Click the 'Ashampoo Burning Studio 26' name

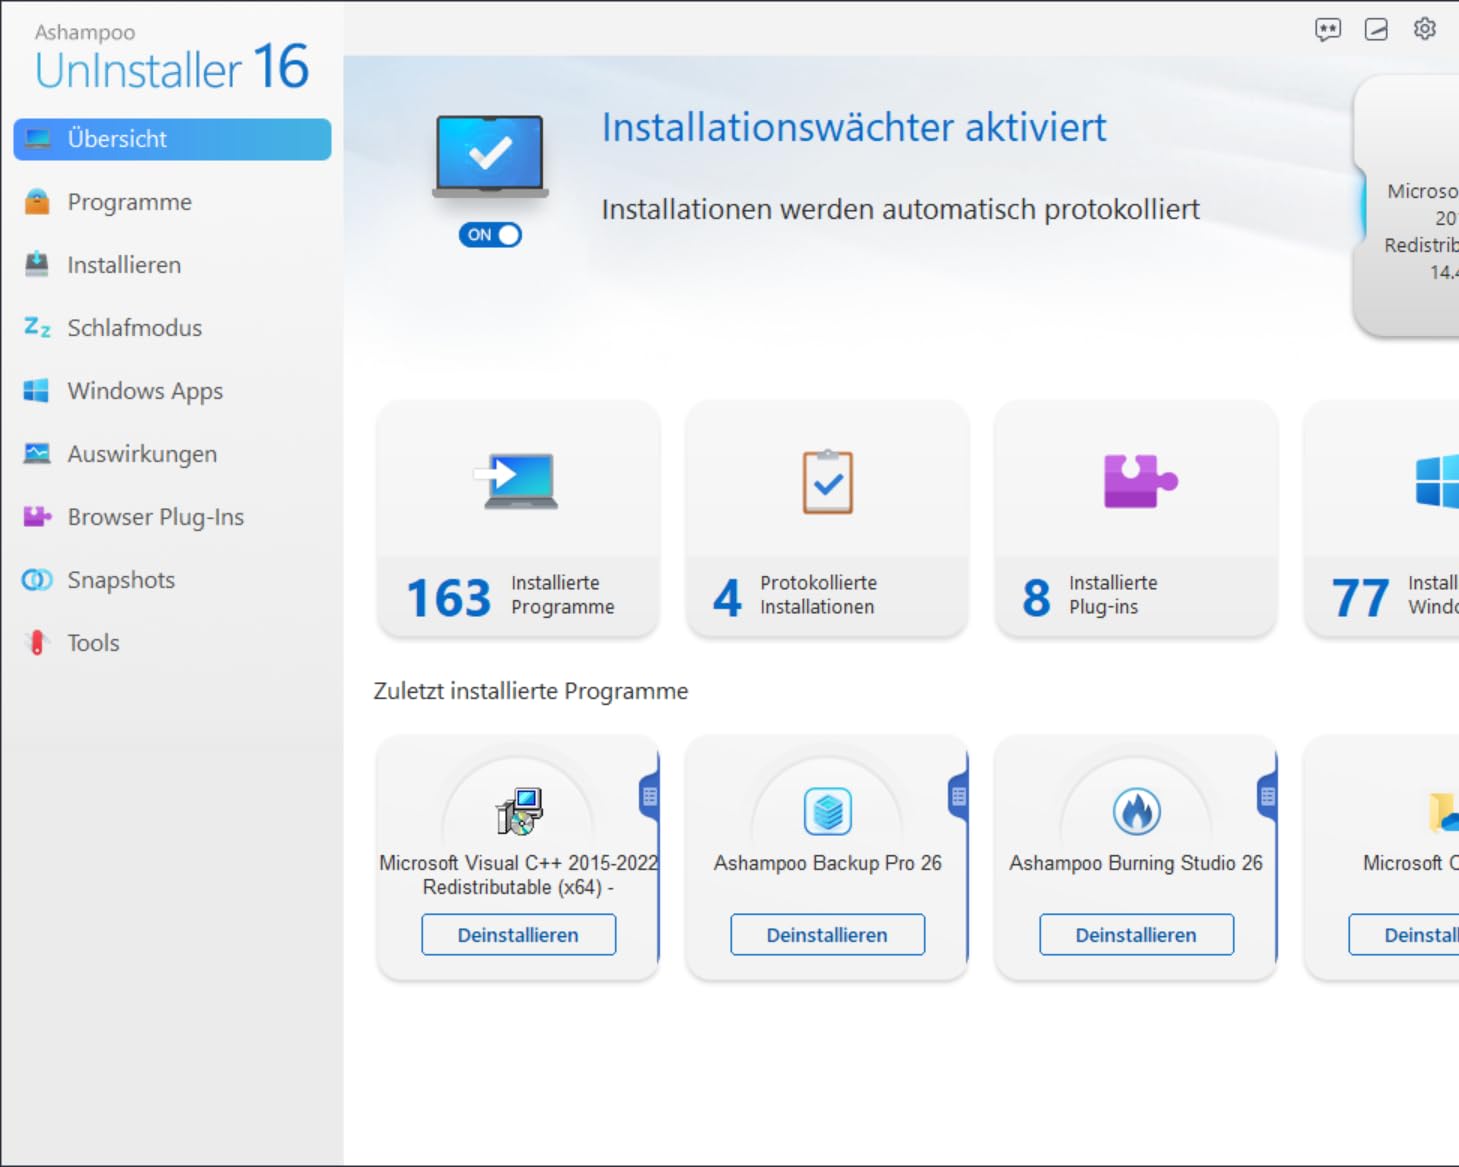[1136, 863]
